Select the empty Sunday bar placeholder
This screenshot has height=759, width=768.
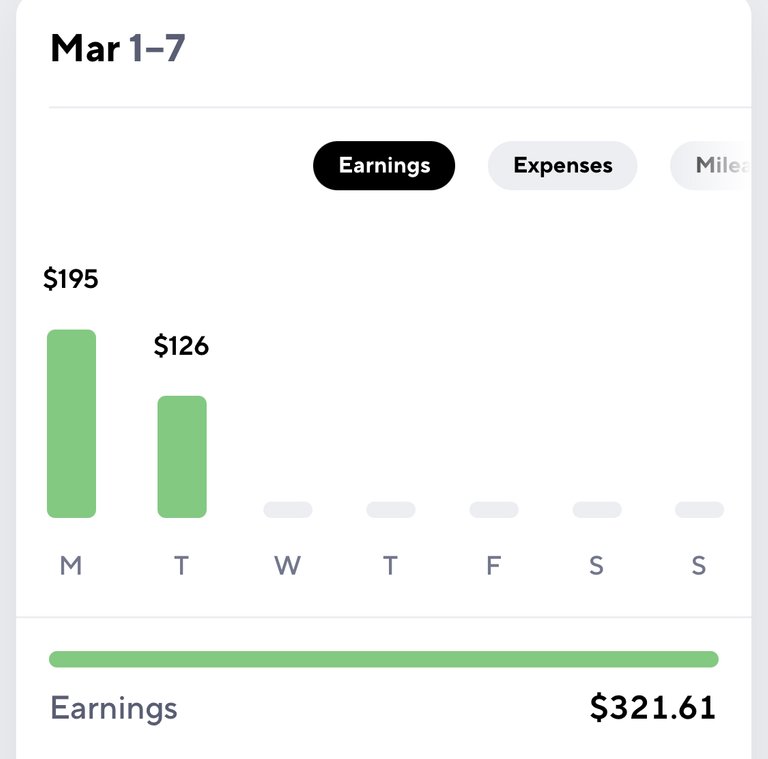point(699,510)
